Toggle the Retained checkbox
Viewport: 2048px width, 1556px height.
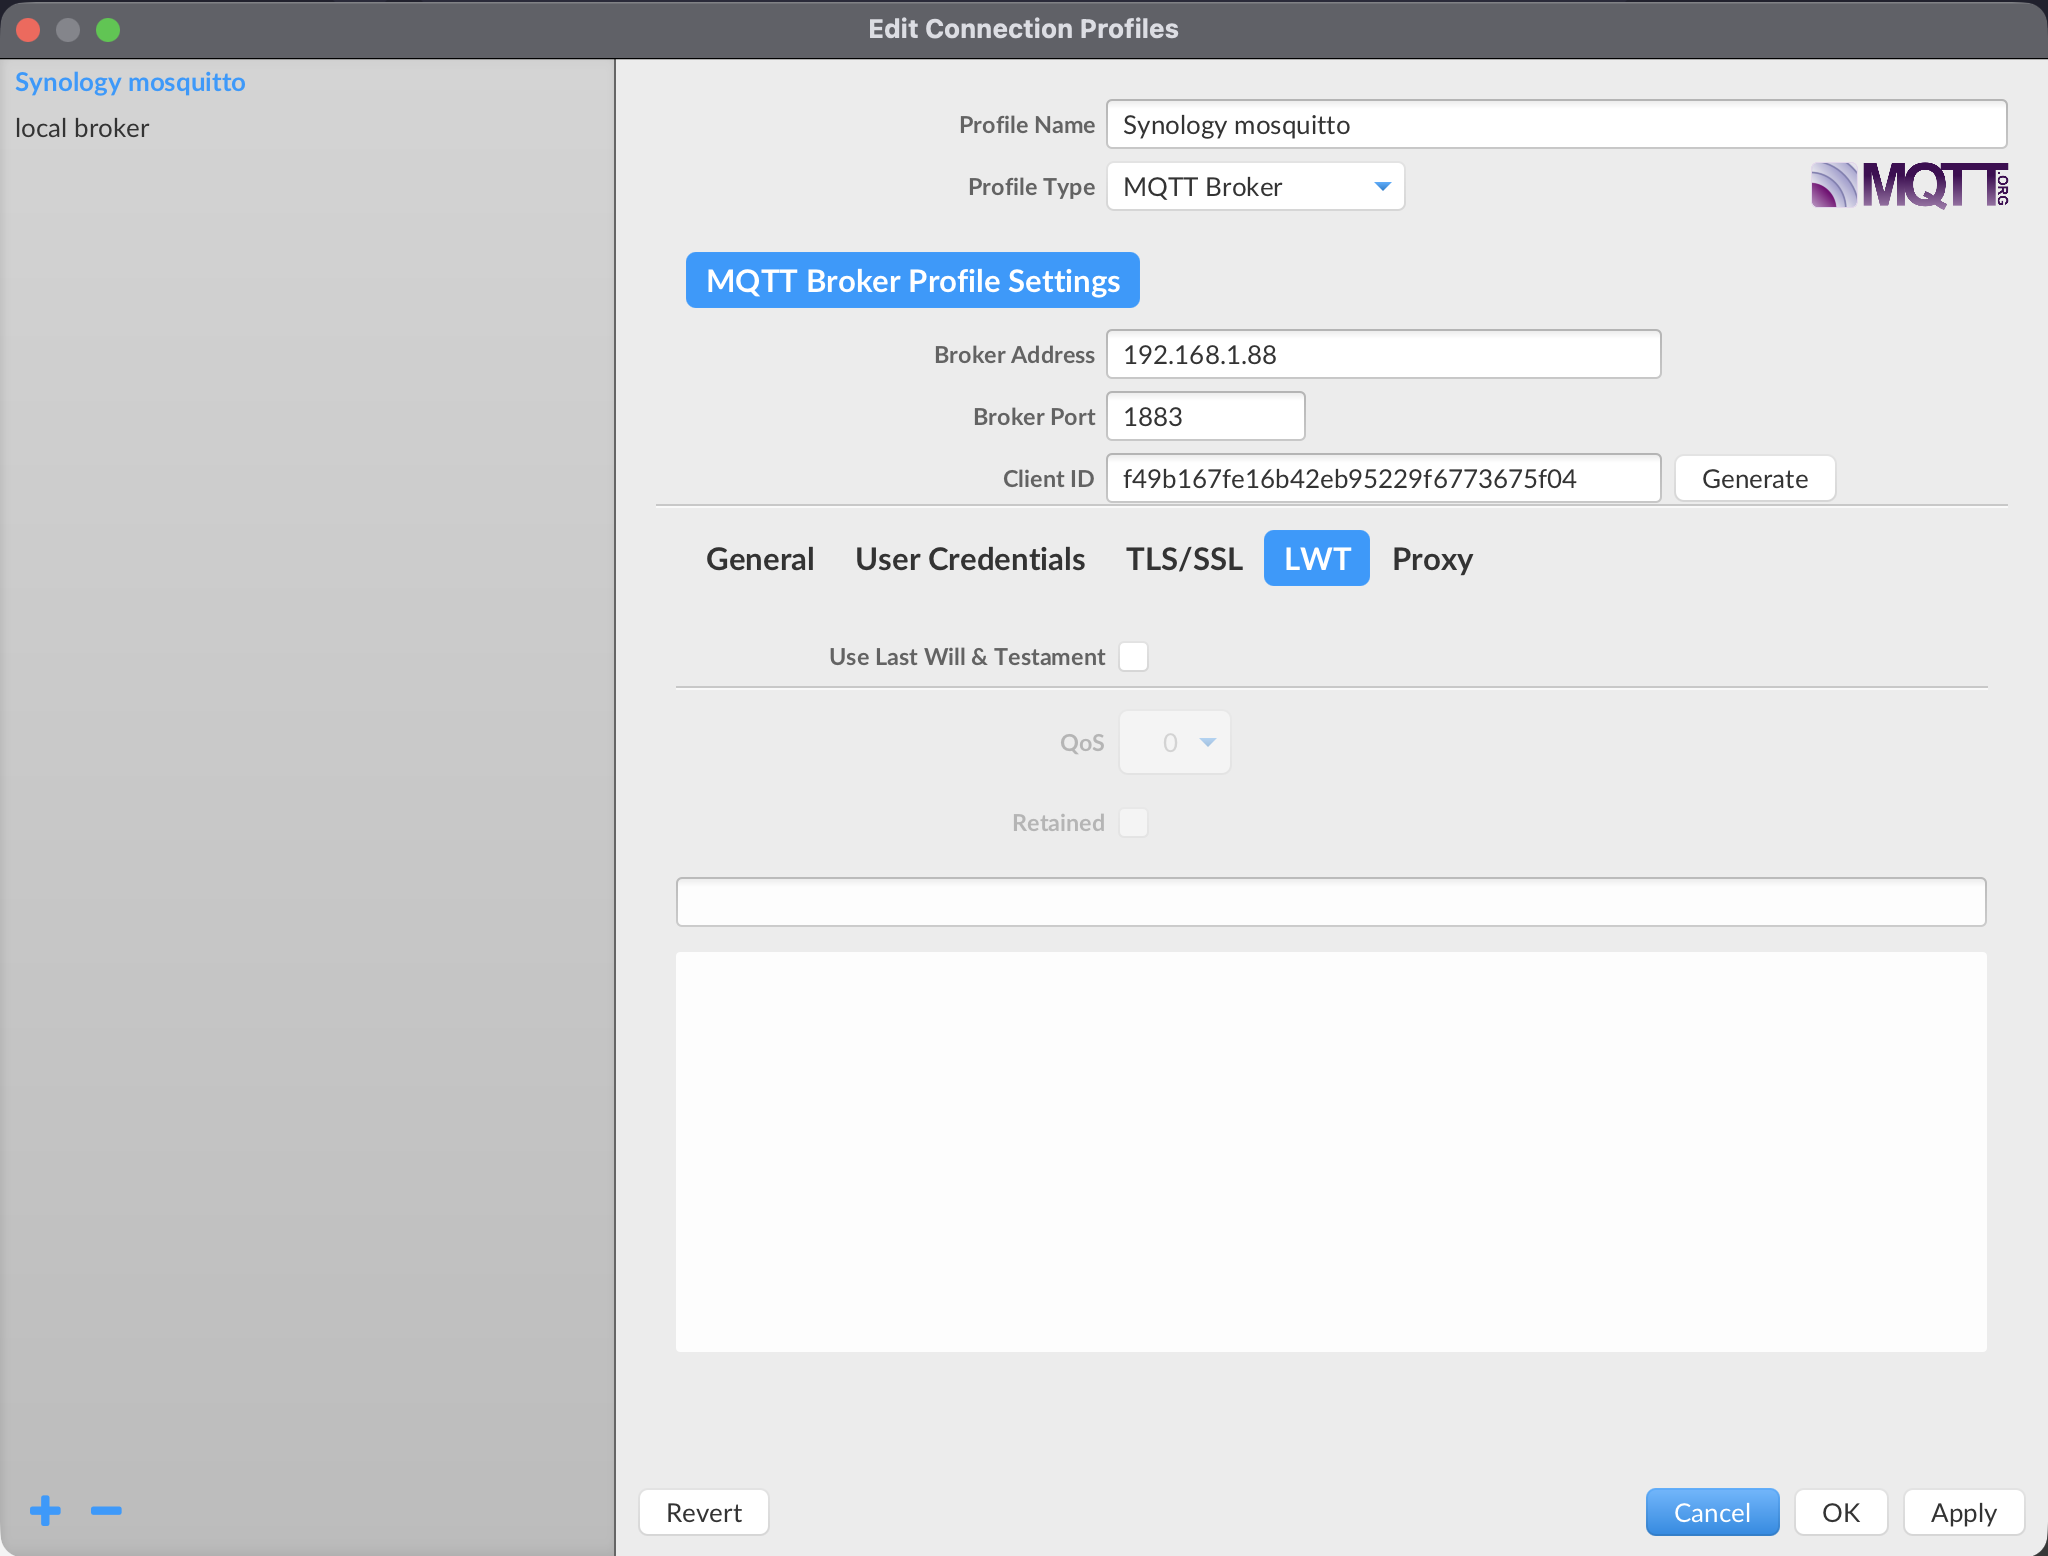(1133, 823)
